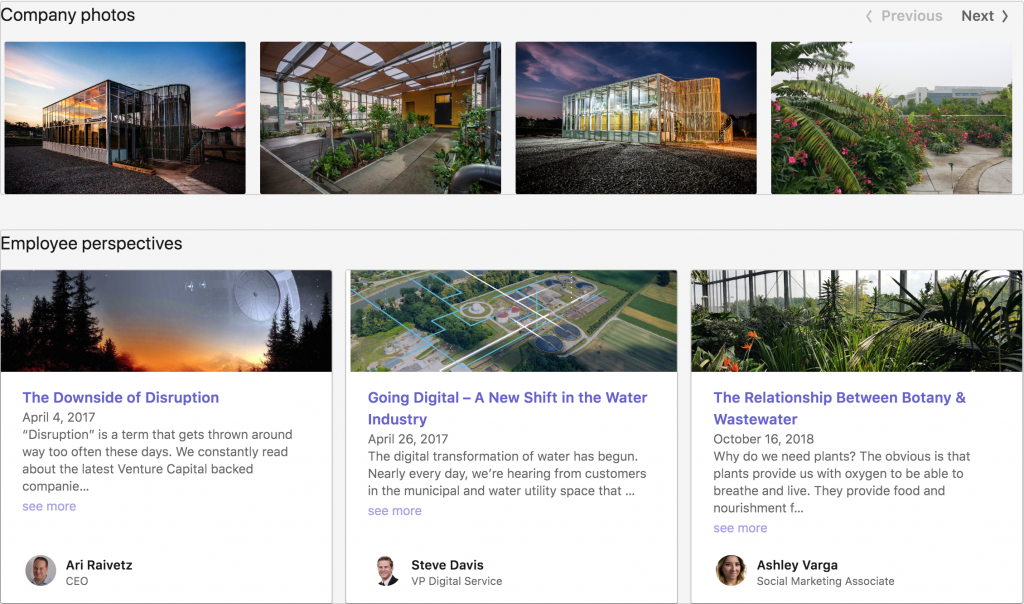Viewport: 1024px width, 604px height.
Task: Open night-lit greenhouse company photo
Action: click(636, 118)
